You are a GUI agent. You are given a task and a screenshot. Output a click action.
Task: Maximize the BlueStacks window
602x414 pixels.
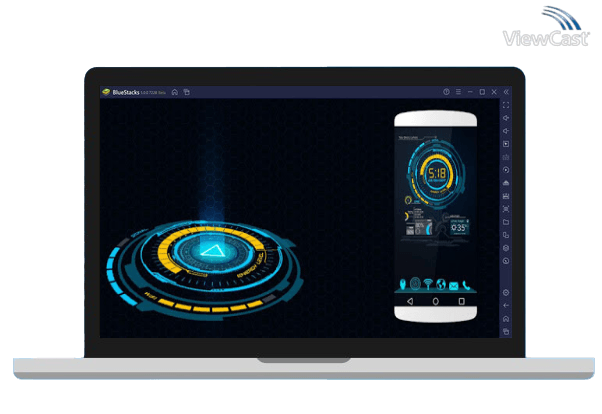click(482, 92)
